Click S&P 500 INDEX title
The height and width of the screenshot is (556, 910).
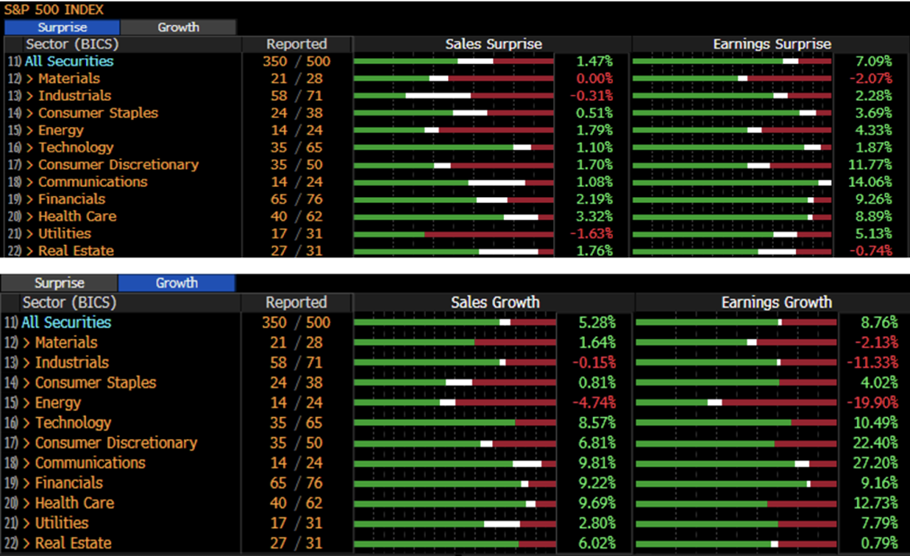(53, 10)
